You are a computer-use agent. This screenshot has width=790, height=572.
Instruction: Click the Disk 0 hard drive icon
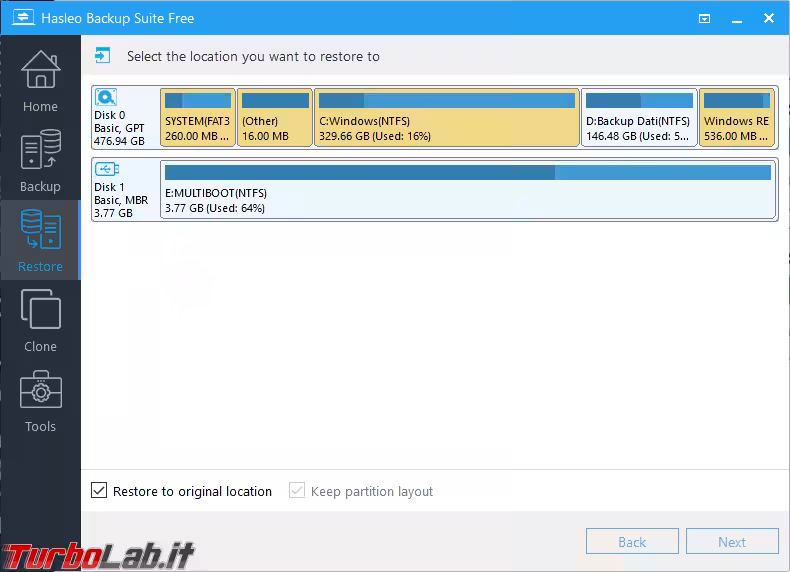click(106, 97)
